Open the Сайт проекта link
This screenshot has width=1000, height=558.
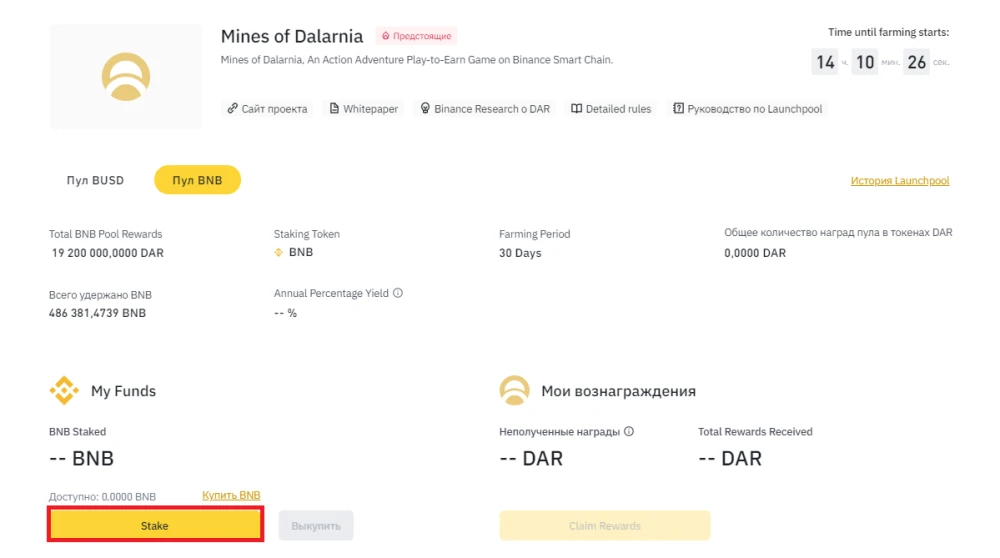click(x=267, y=108)
